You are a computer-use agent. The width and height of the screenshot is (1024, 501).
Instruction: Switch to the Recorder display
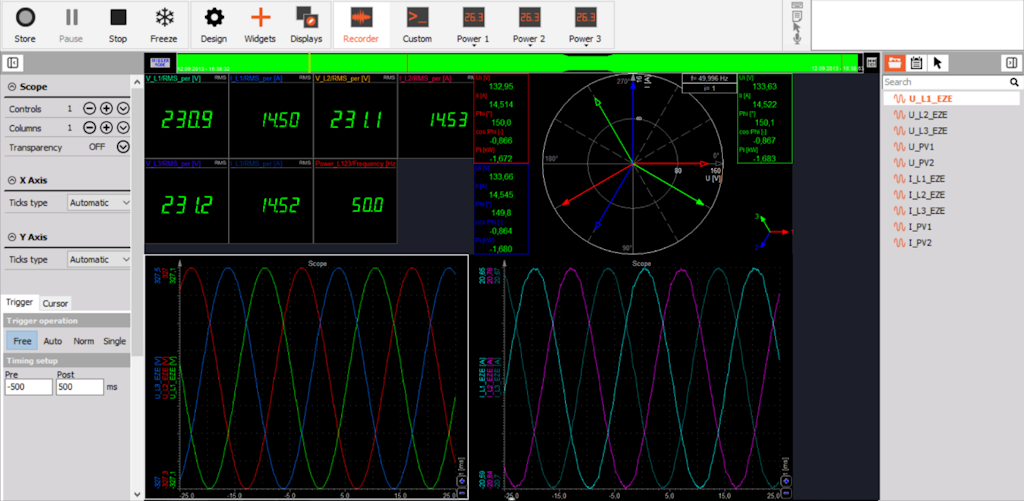(361, 25)
